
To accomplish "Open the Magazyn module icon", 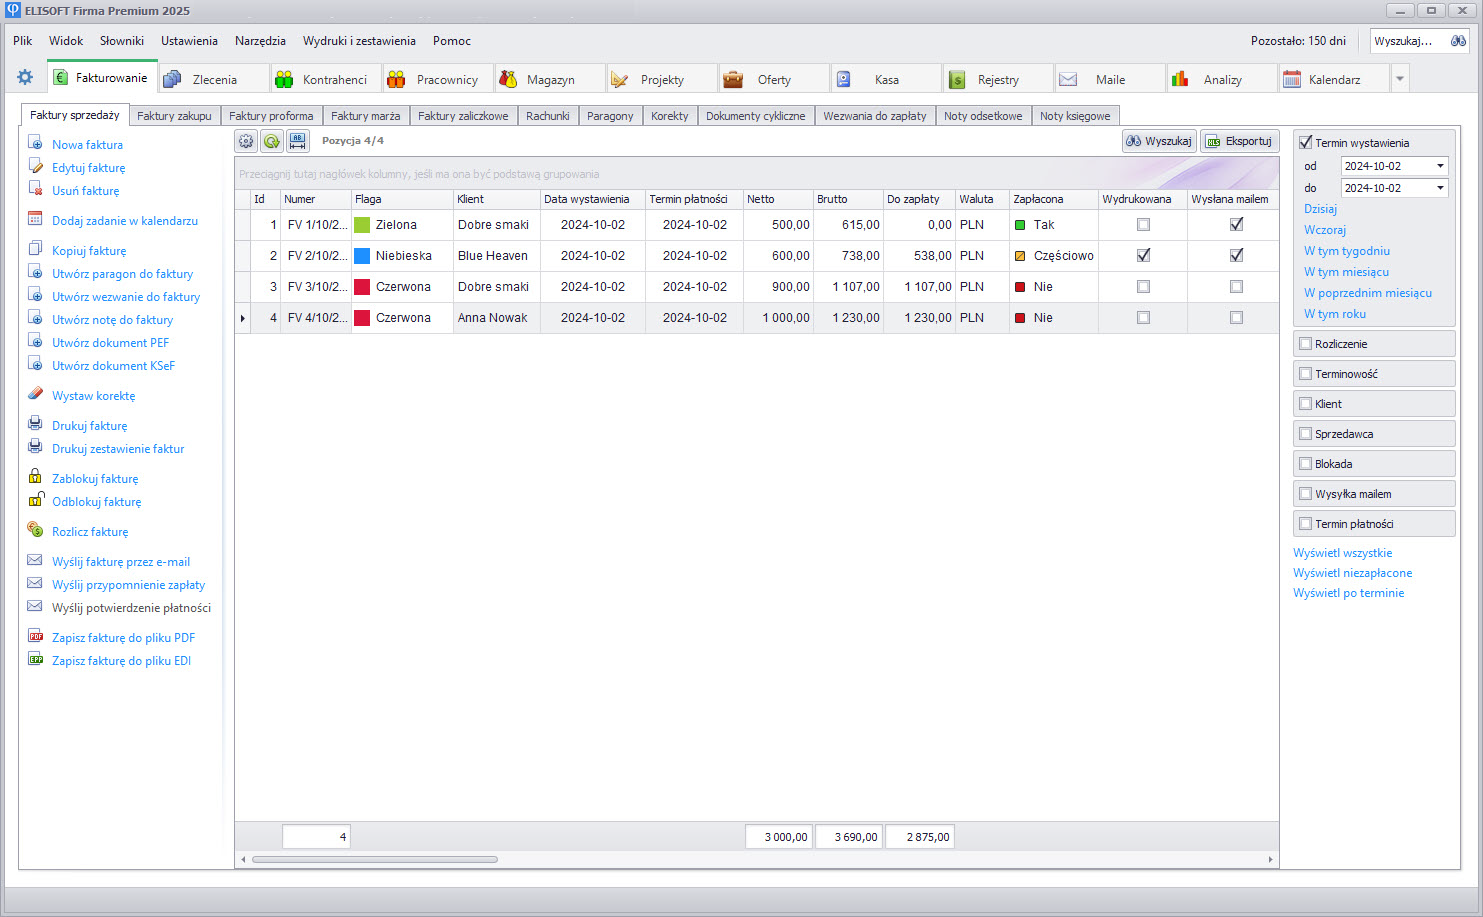I will [x=508, y=79].
